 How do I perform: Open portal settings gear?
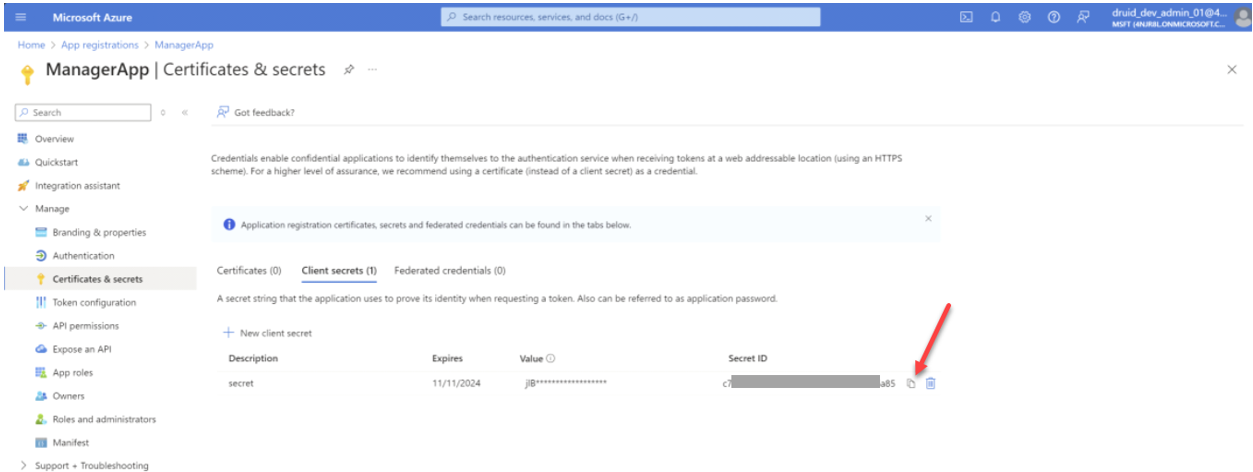(1025, 17)
